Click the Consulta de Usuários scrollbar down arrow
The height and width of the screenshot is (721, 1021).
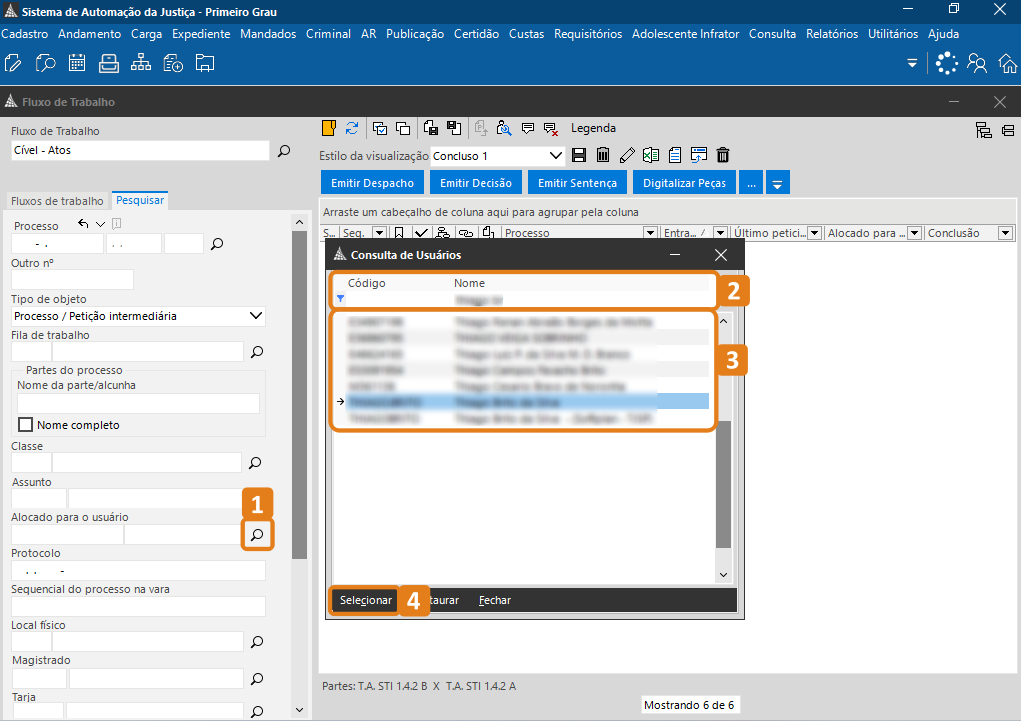pyautogui.click(x=723, y=574)
